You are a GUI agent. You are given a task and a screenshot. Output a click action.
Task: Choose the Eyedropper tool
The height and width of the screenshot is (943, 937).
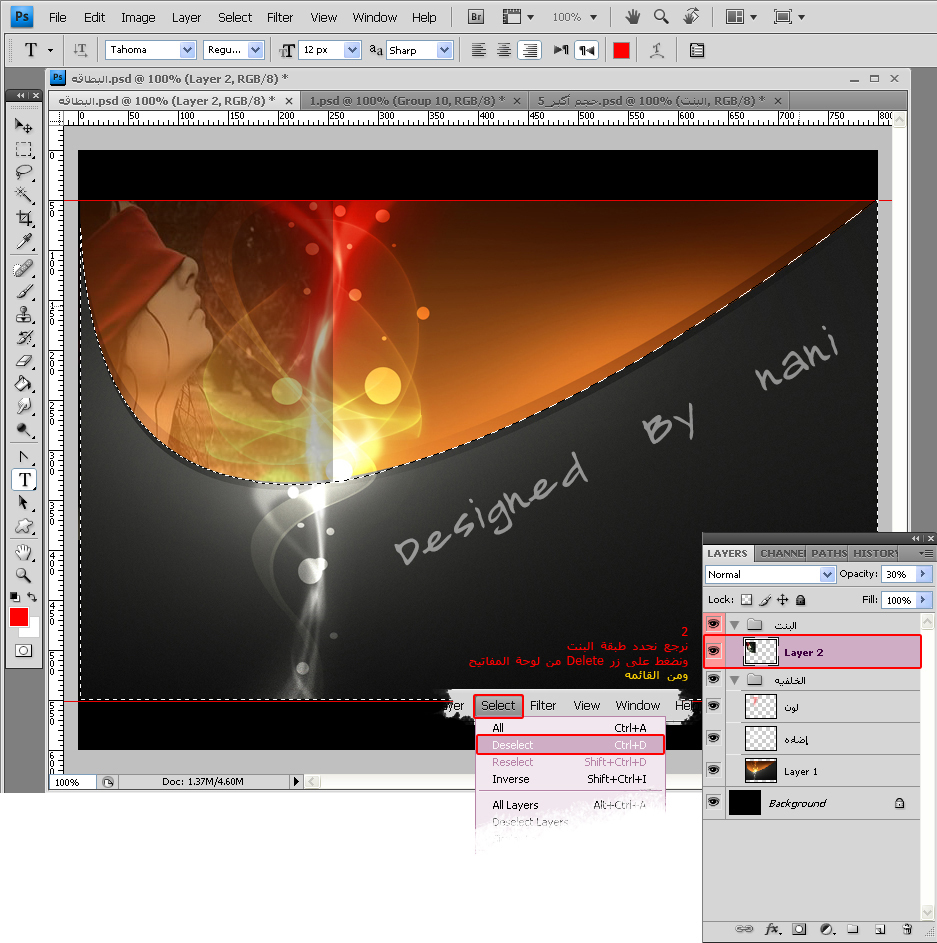click(x=24, y=242)
